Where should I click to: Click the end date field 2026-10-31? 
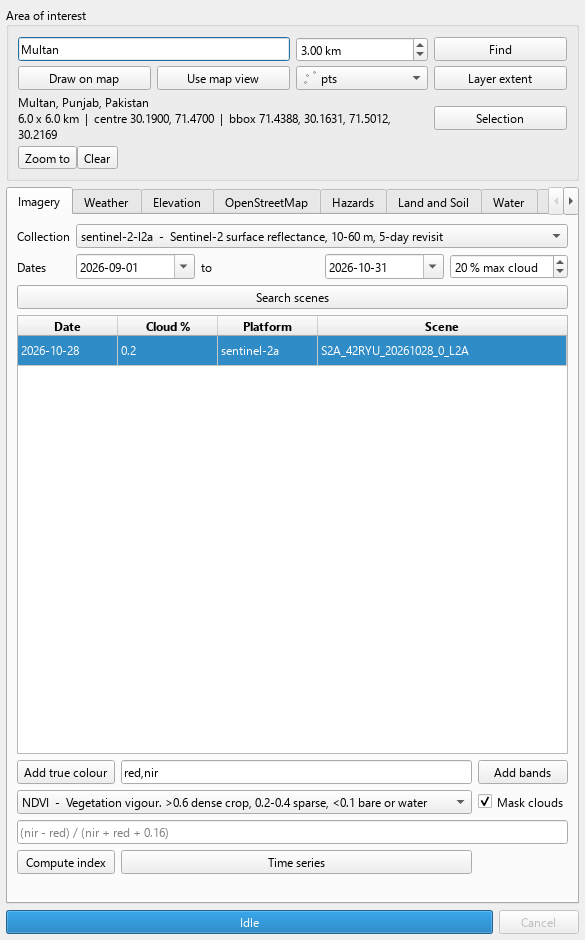(x=375, y=268)
